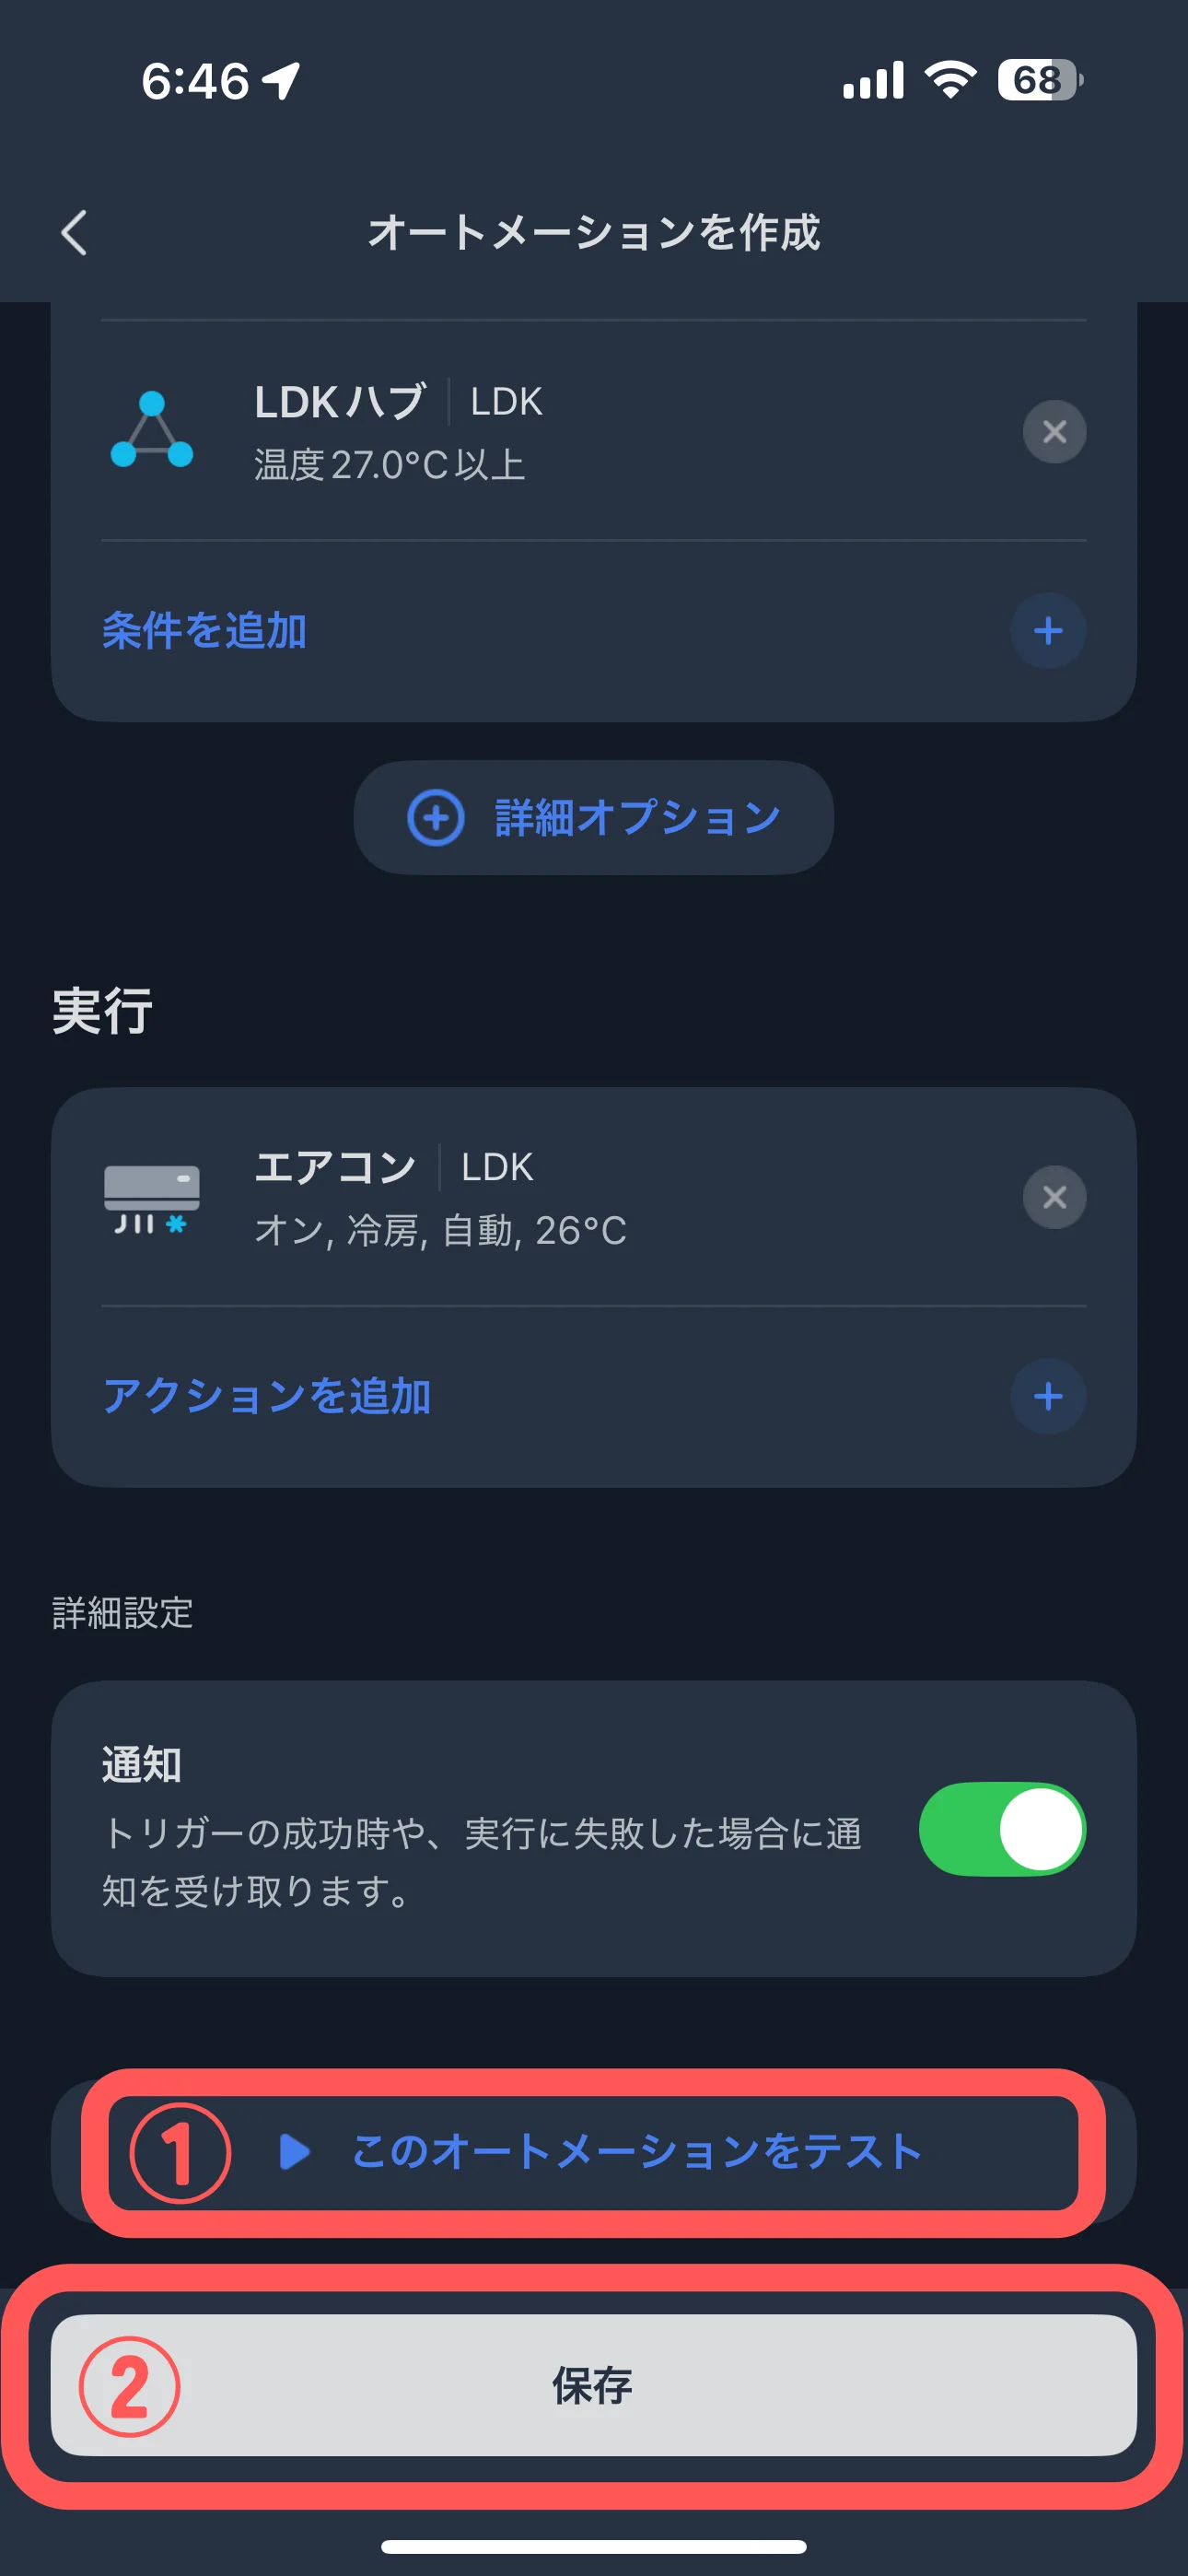Tap the battery indicator in status bar
Screen dimensions: 1188x2576
coord(1039,80)
